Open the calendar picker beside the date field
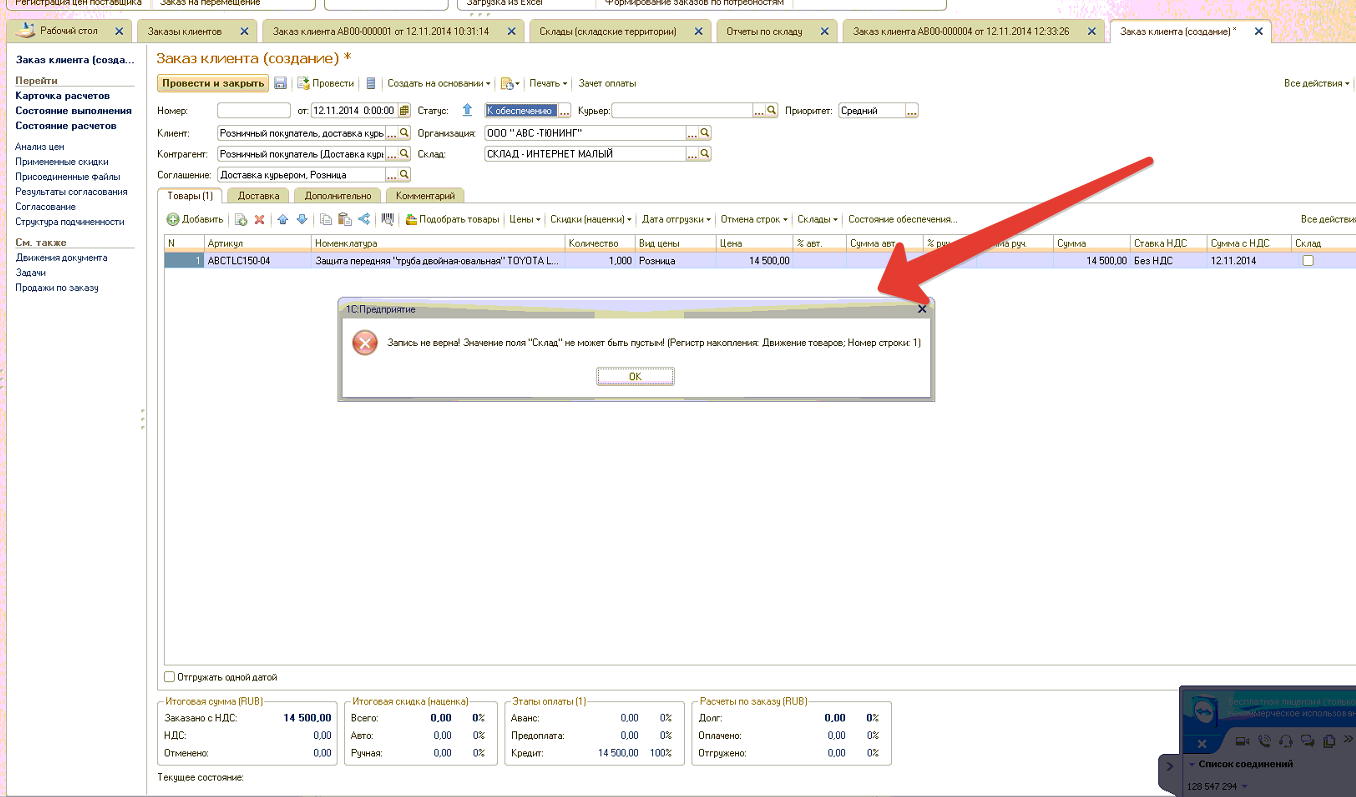 tap(404, 111)
